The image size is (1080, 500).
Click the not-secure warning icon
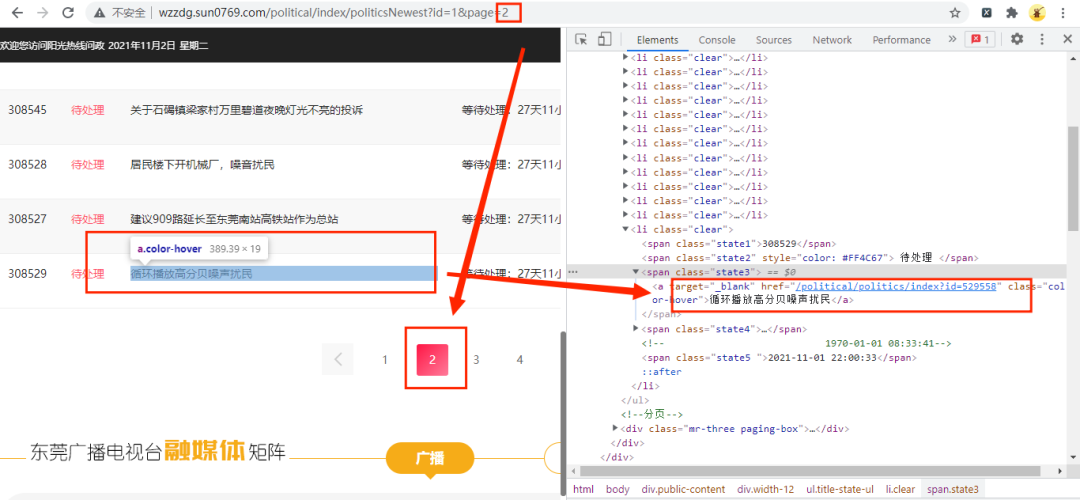click(100, 12)
